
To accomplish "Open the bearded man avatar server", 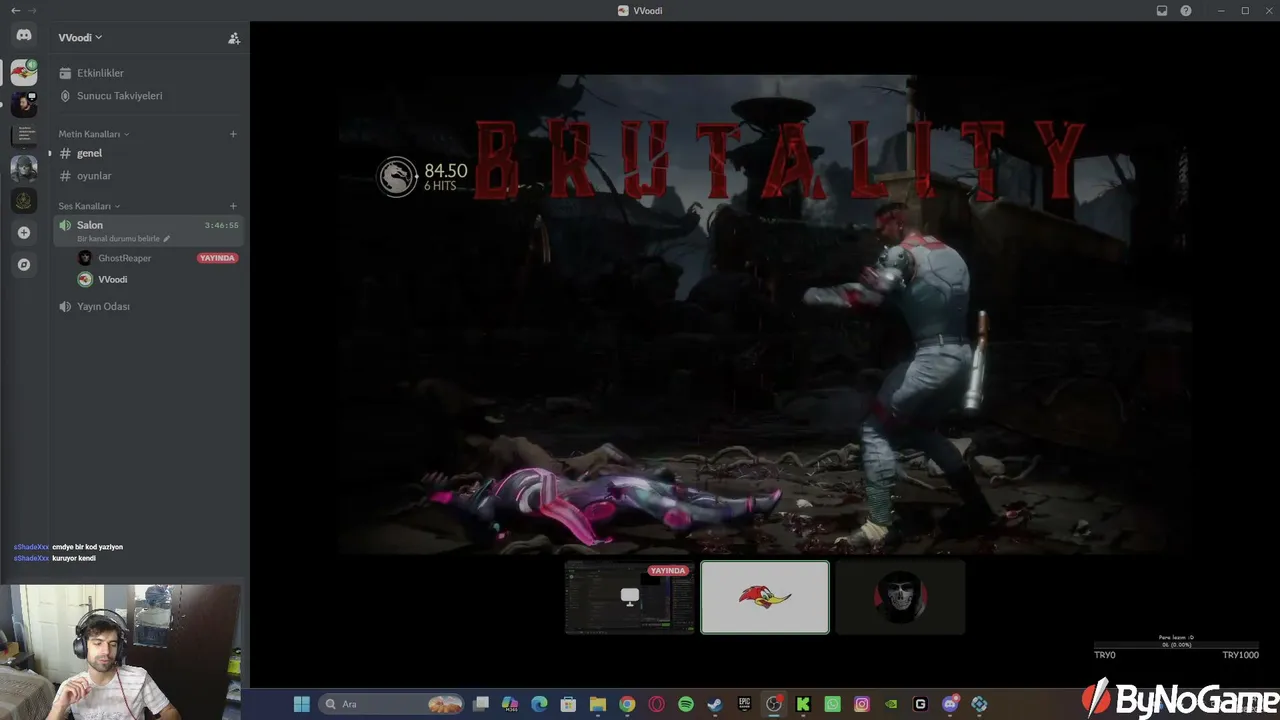I will 24,104.
